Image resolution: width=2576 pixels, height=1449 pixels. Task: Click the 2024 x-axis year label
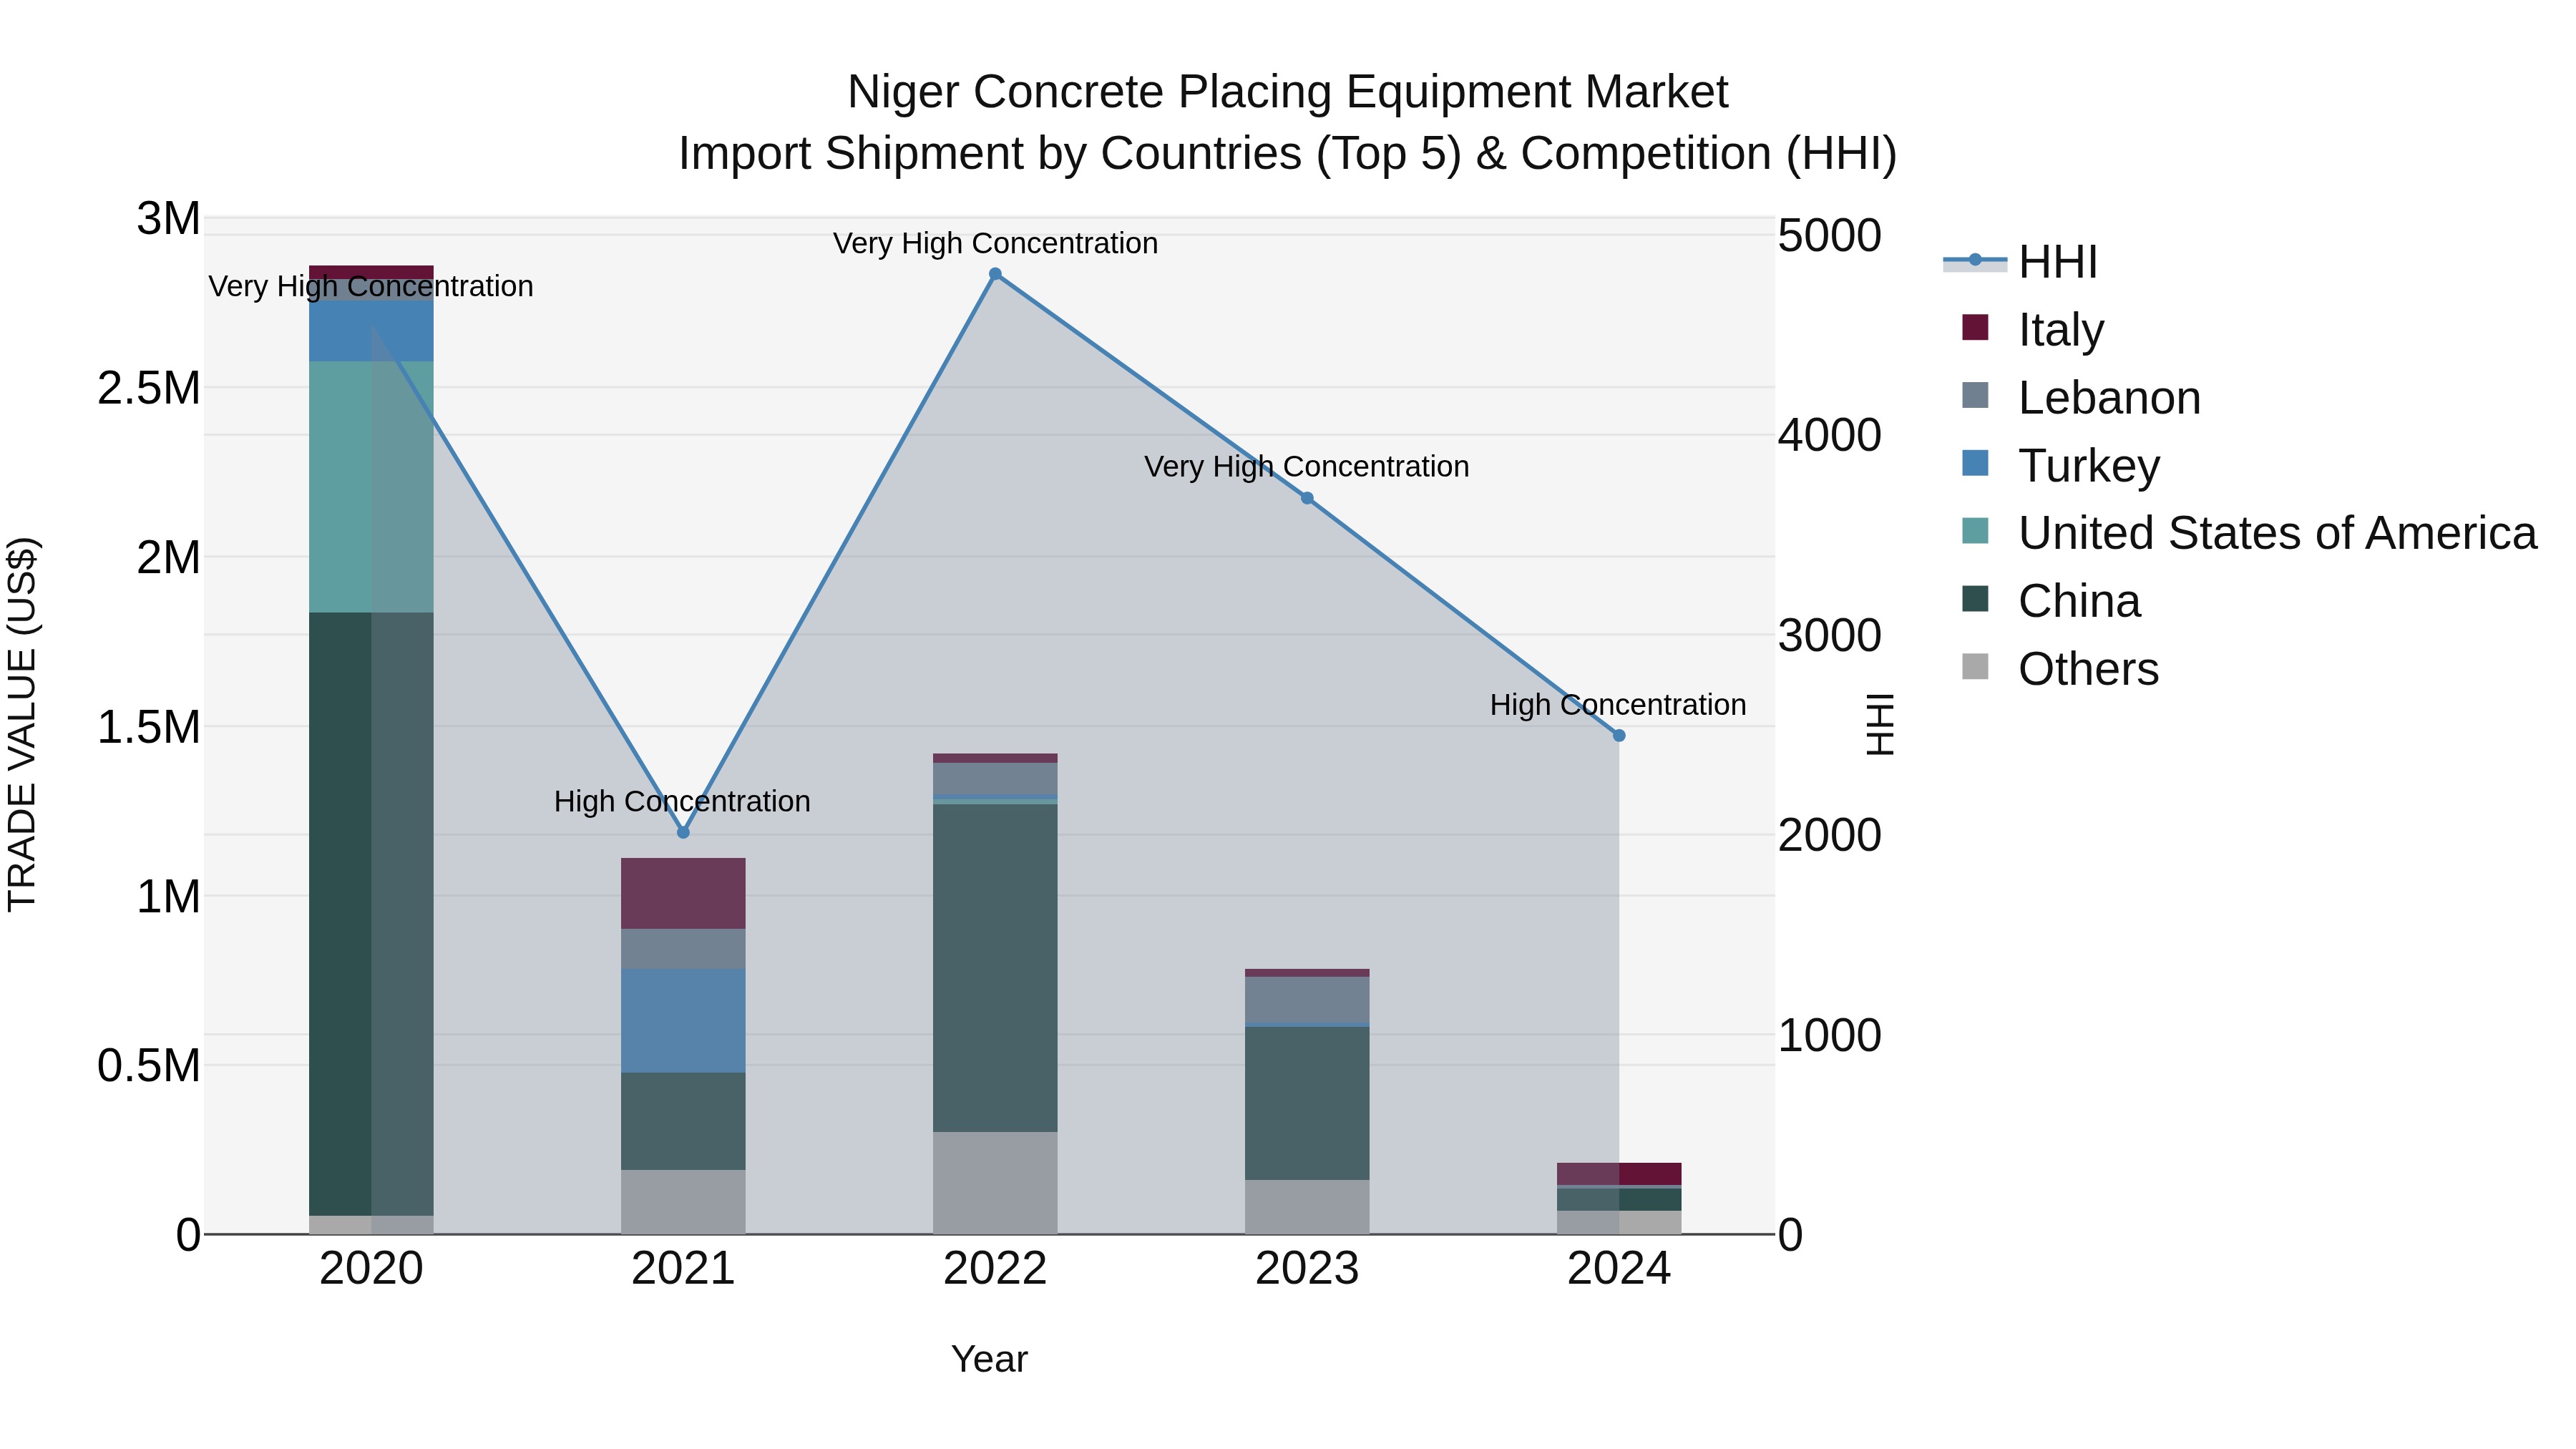coord(1619,1269)
